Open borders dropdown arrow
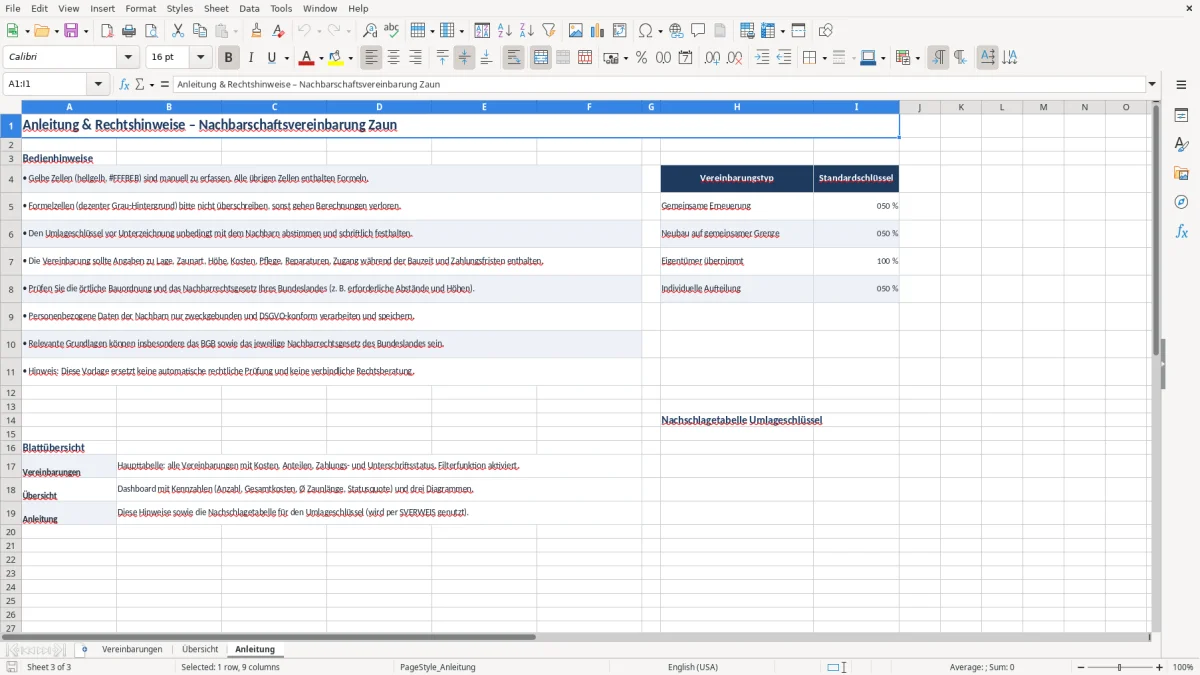 823,59
